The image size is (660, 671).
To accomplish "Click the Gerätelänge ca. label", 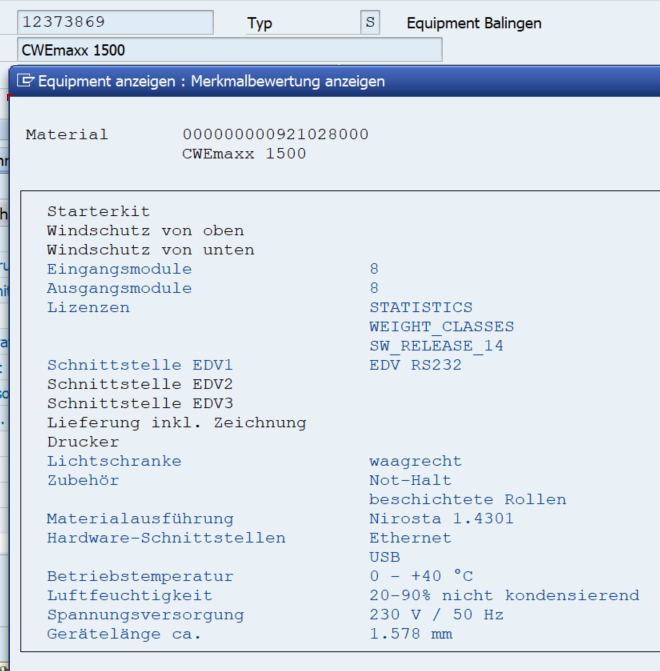I will 124,634.
